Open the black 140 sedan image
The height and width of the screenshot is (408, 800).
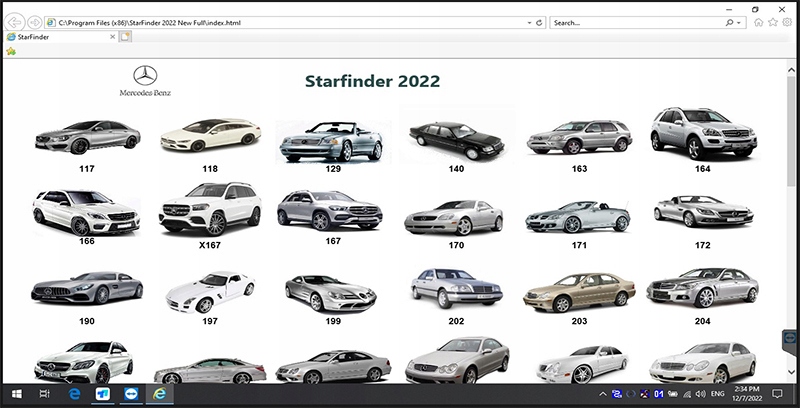456,140
